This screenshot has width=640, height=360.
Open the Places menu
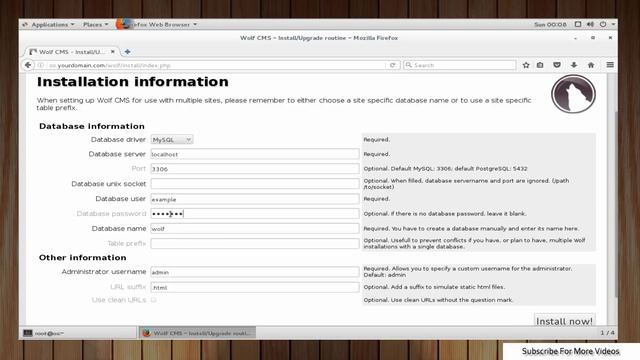tap(96, 24)
